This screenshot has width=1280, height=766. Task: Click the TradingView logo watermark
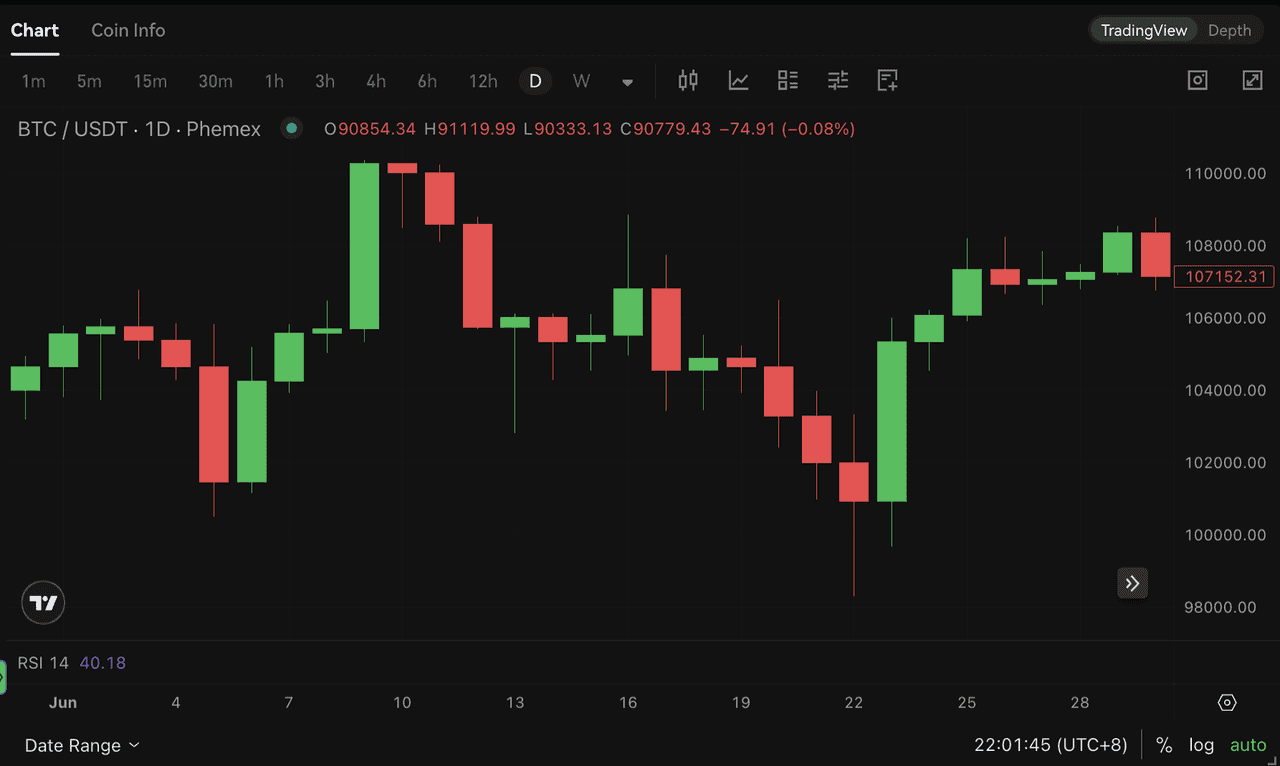(x=42, y=602)
